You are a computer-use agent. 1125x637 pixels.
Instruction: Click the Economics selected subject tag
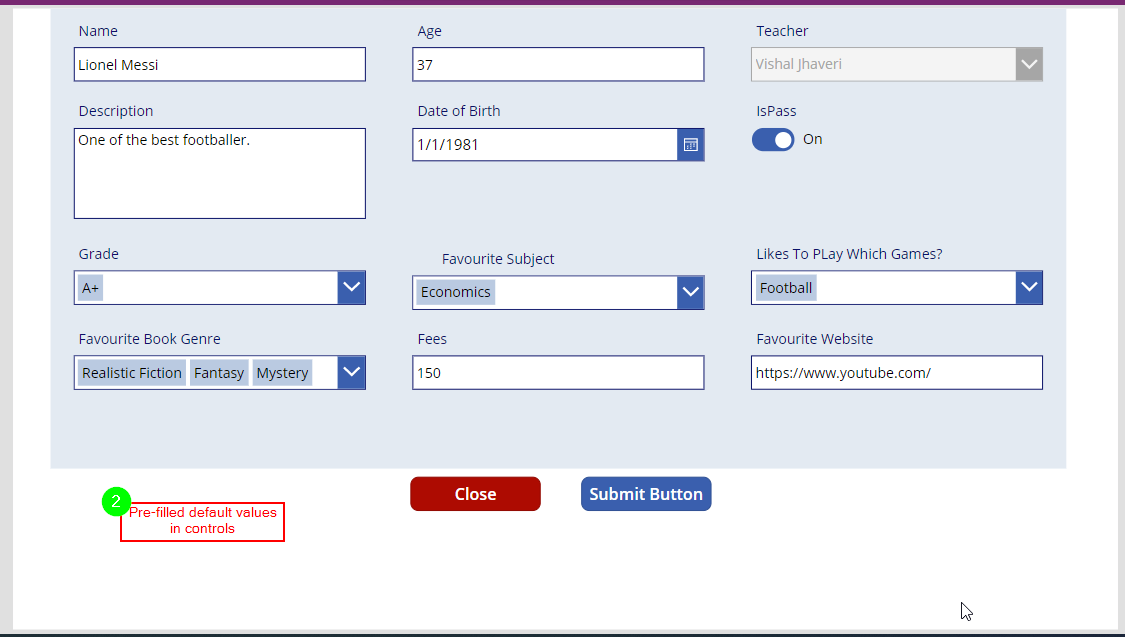456,293
